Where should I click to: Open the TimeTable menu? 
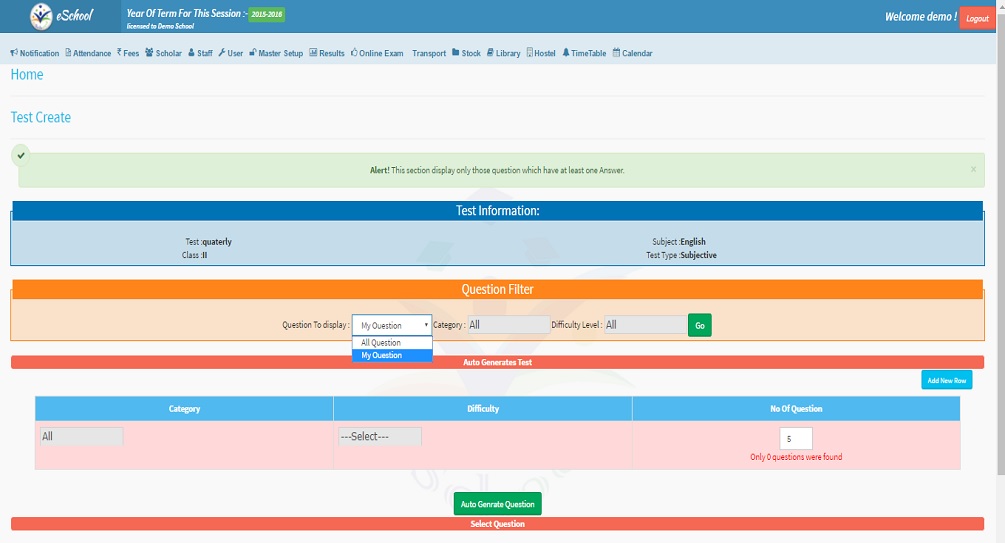point(584,53)
